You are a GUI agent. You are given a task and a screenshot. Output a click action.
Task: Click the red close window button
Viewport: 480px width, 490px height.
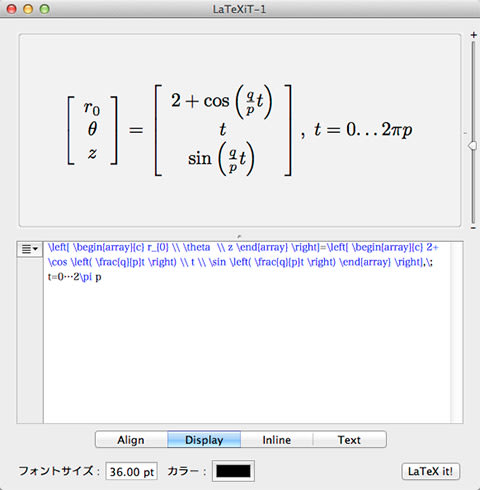pyautogui.click(x=12, y=9)
